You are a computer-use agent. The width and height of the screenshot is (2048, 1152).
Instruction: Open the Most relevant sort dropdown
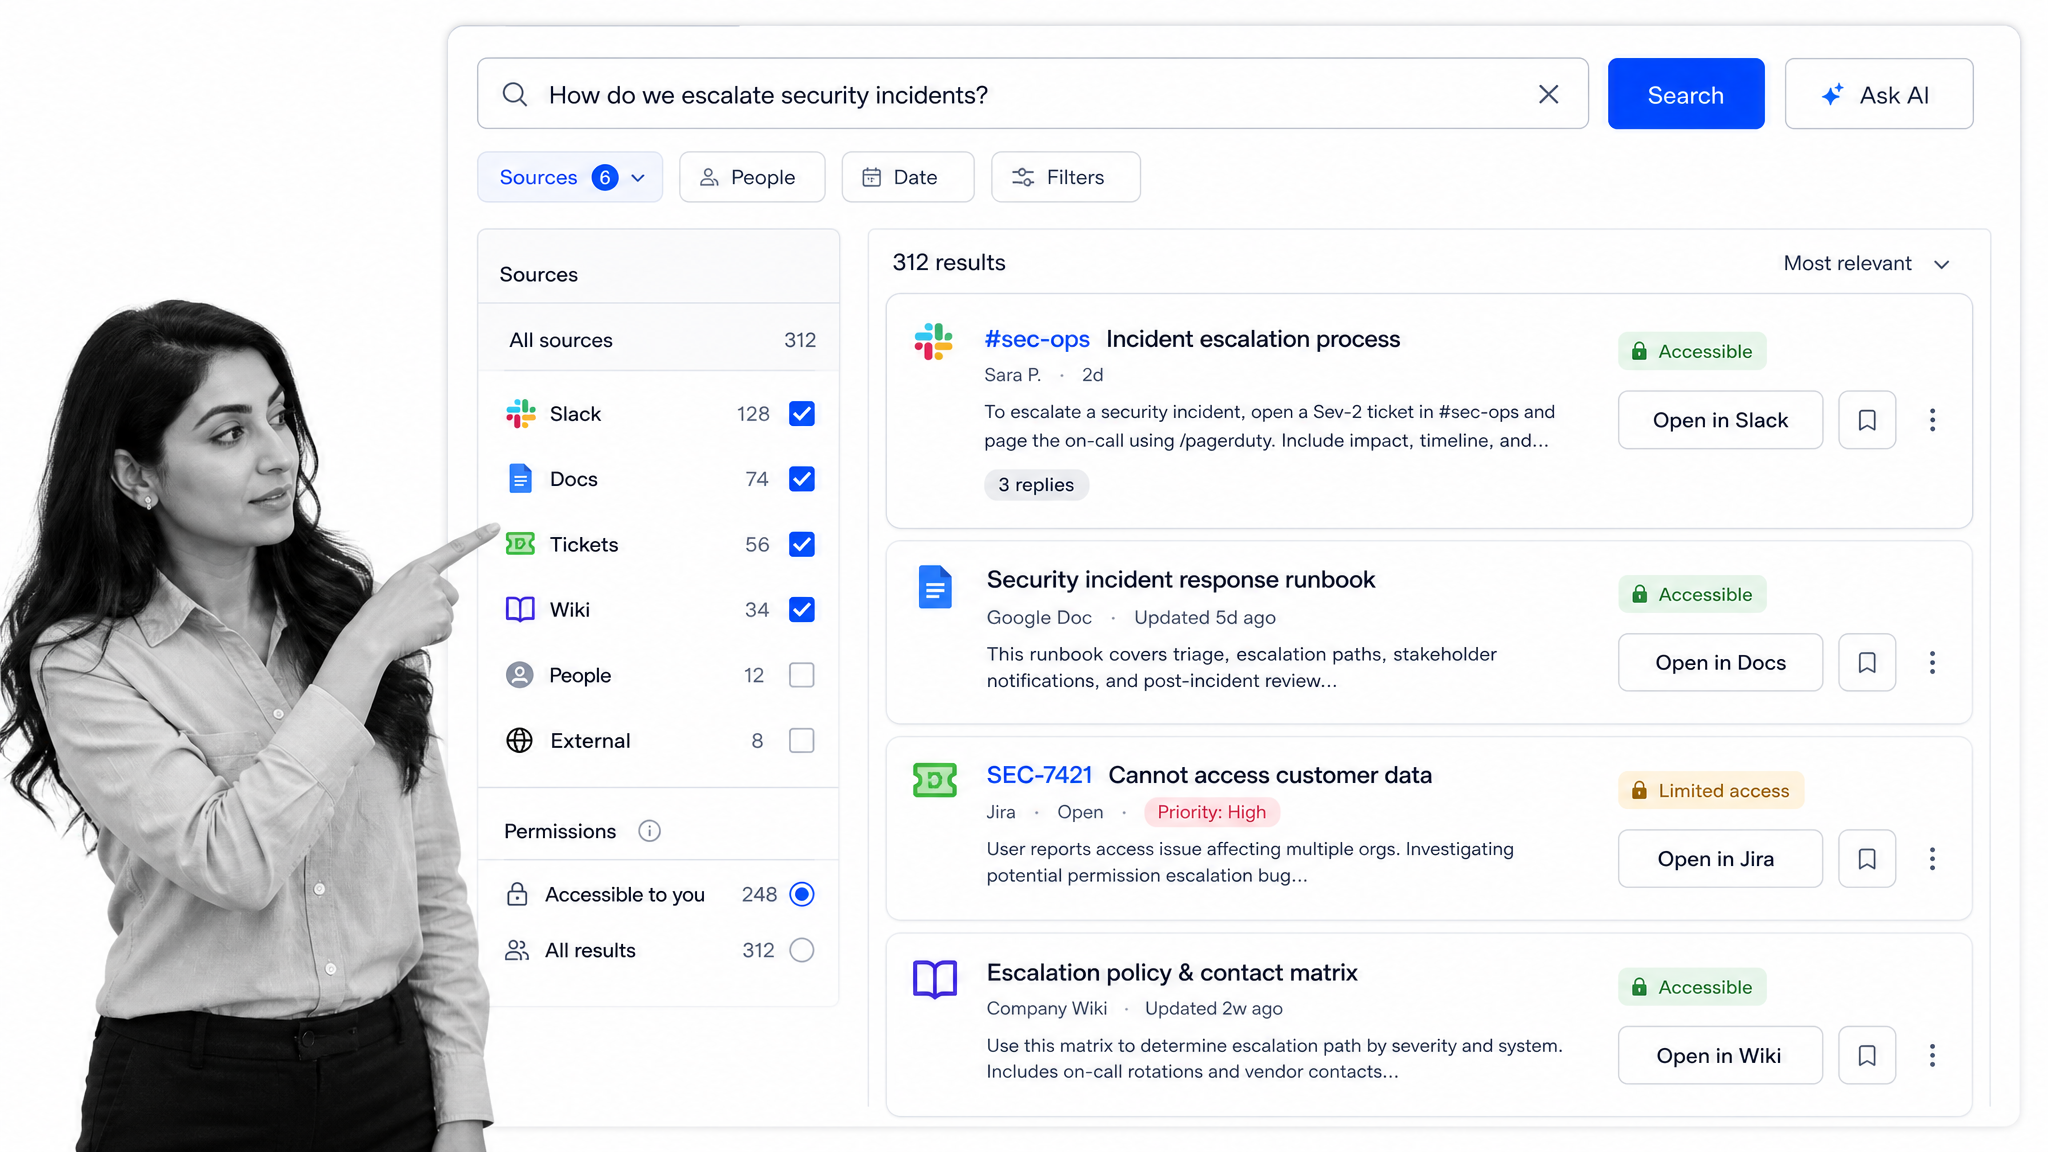pyautogui.click(x=1866, y=263)
